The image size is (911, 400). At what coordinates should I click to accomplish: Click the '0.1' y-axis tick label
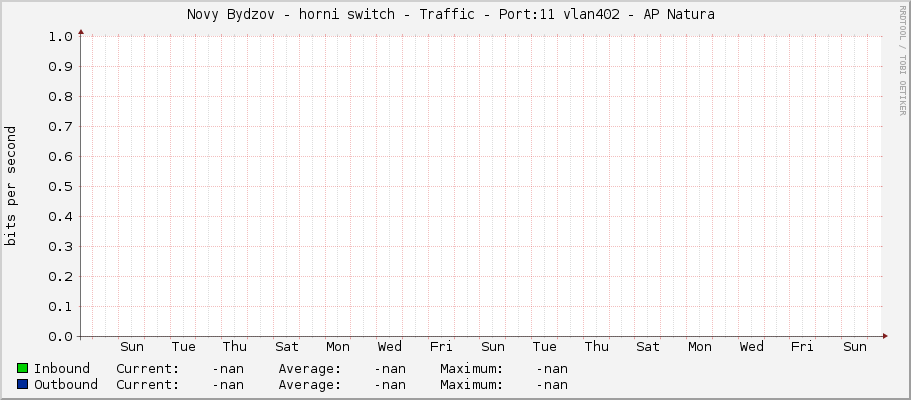click(x=60, y=306)
